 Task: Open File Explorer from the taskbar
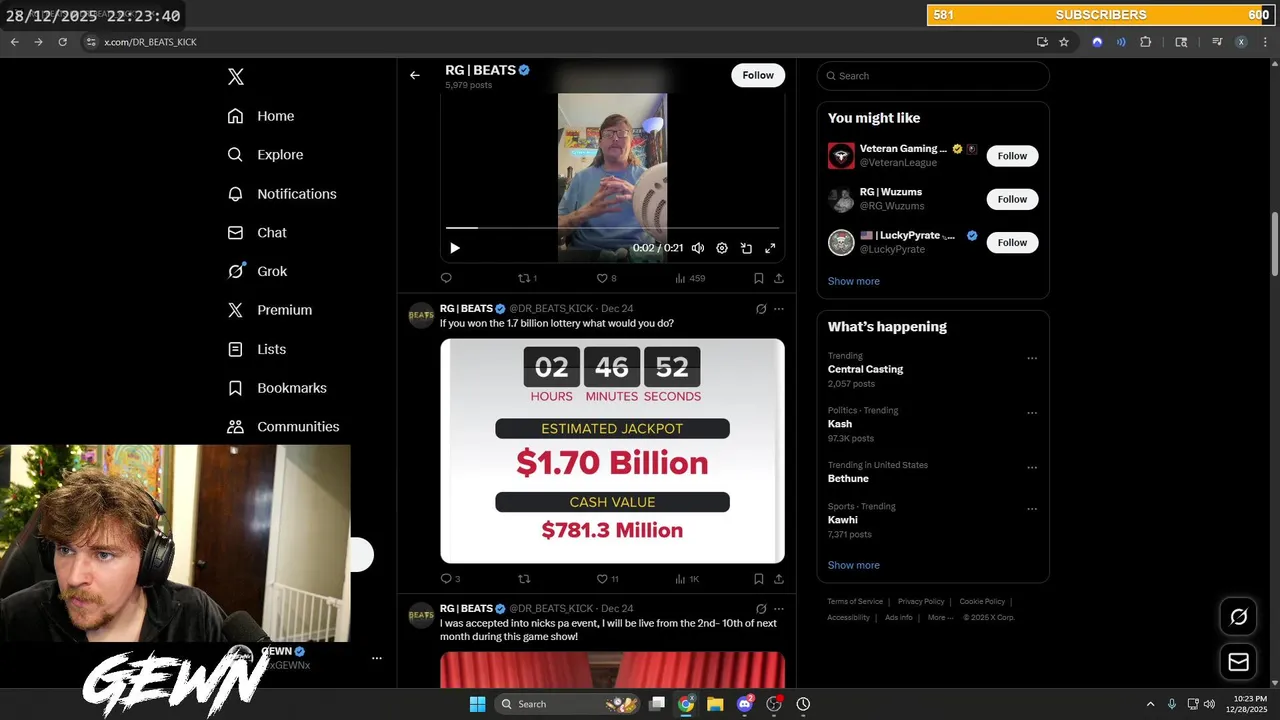(x=715, y=704)
